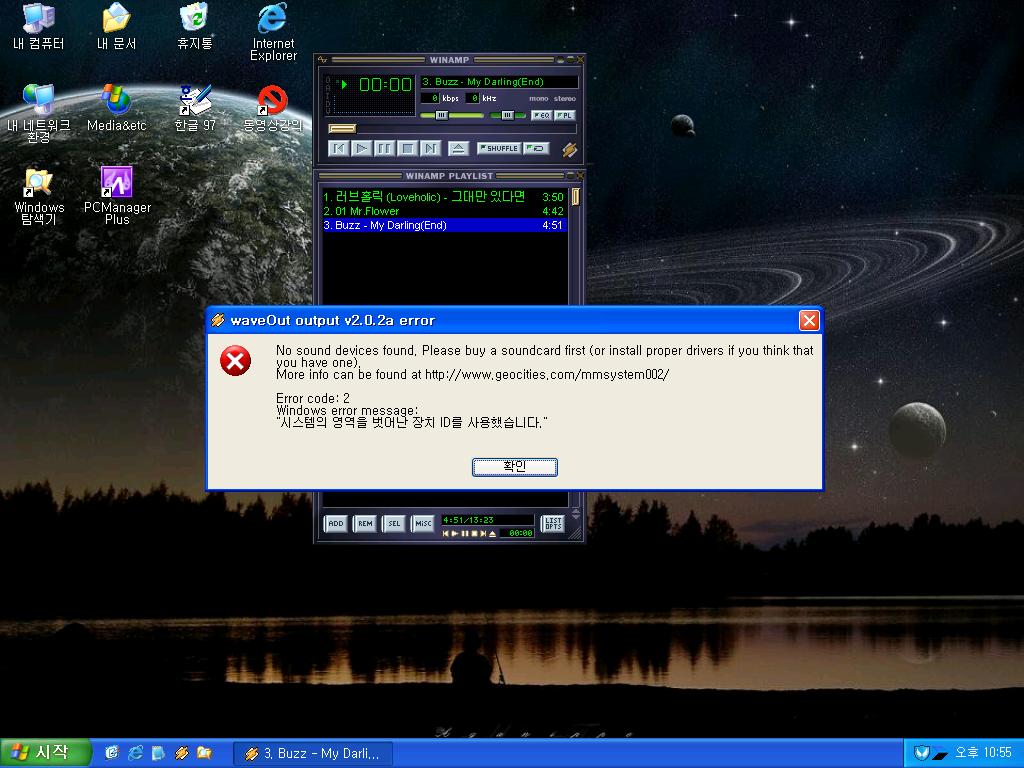Click the mini Previous button in playlist footer
Screen dimensions: 1024x768
[446, 534]
